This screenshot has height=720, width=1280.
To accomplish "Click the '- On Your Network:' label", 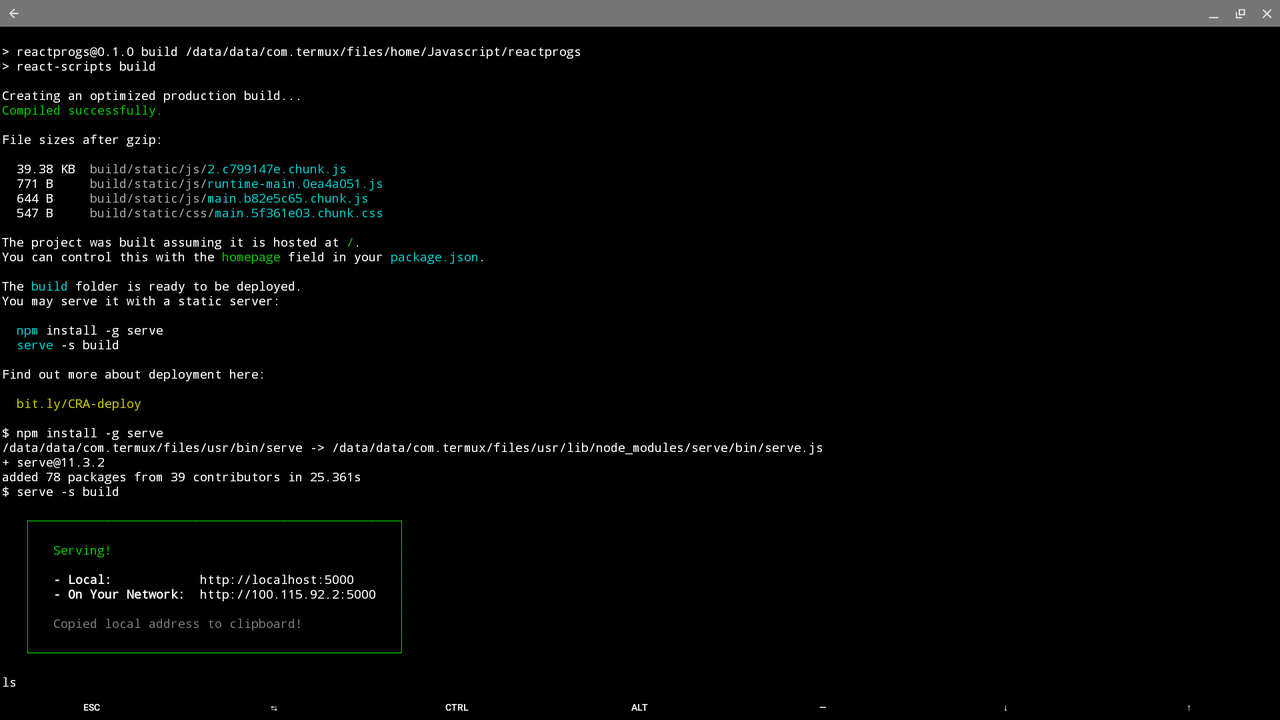I will (x=119, y=594).
